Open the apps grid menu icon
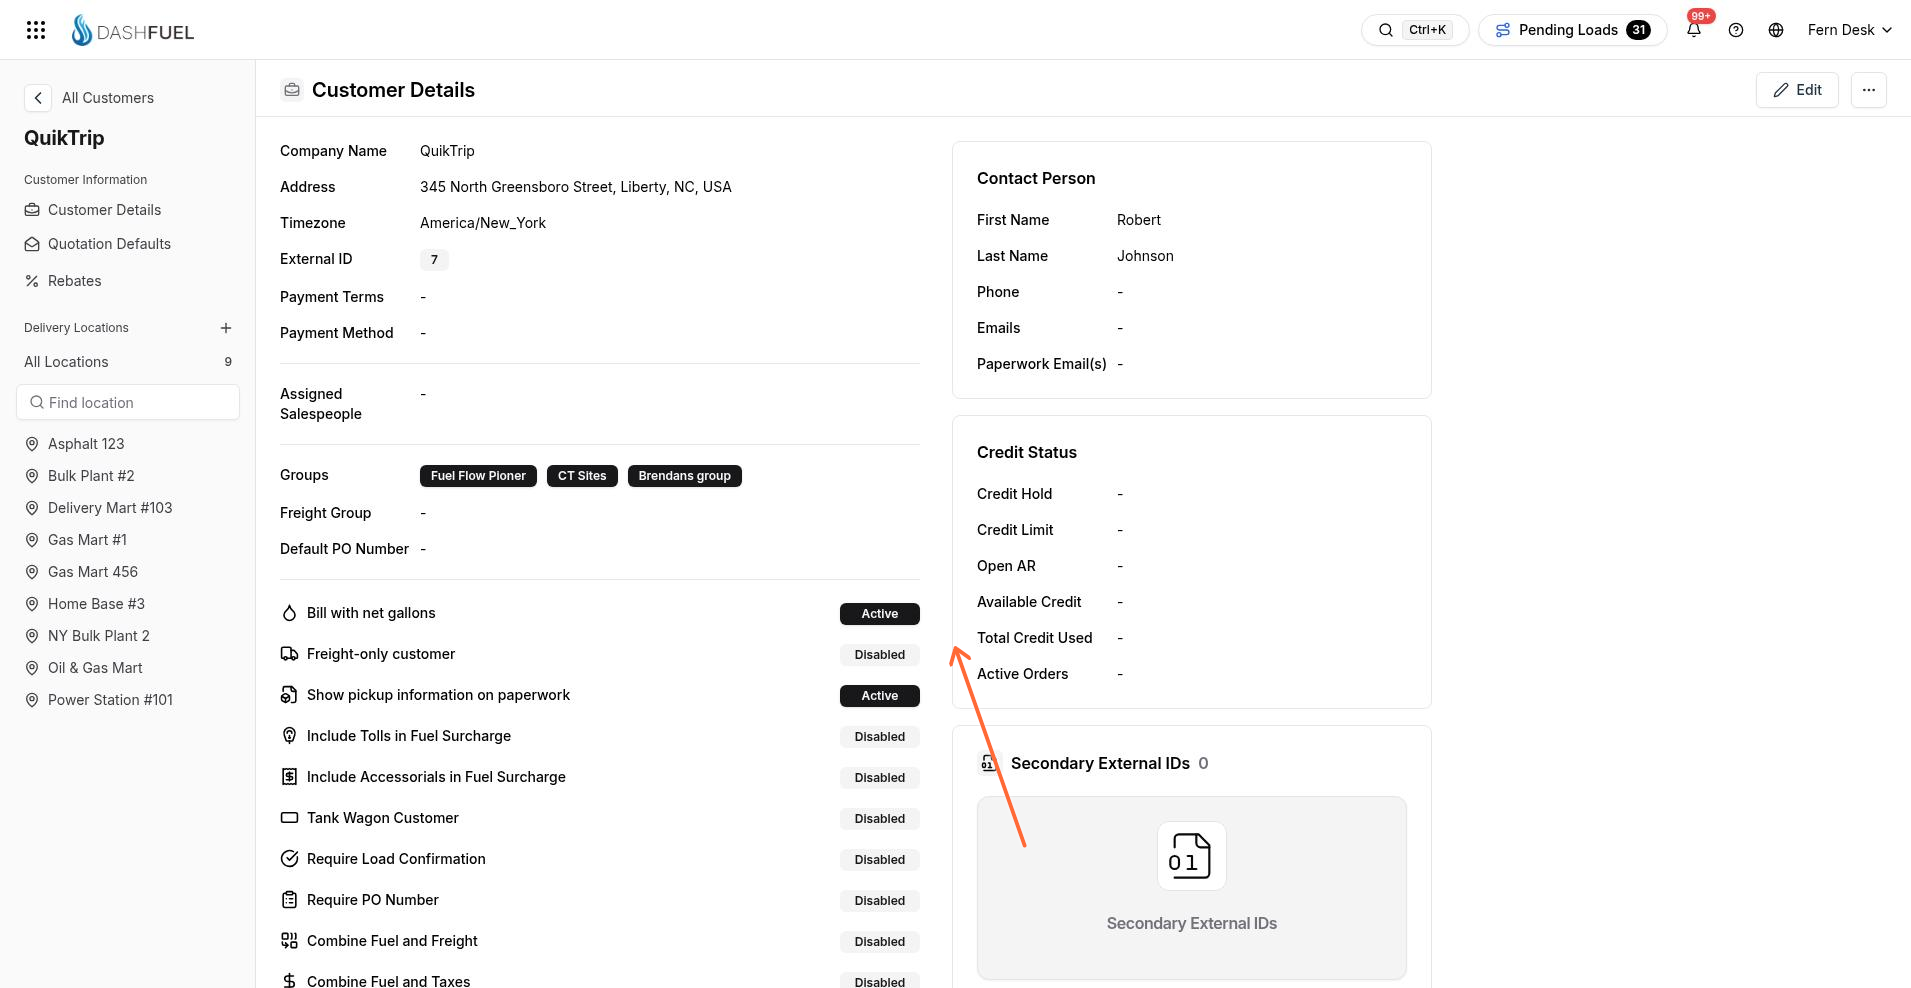This screenshot has height=988, width=1911. click(x=36, y=30)
